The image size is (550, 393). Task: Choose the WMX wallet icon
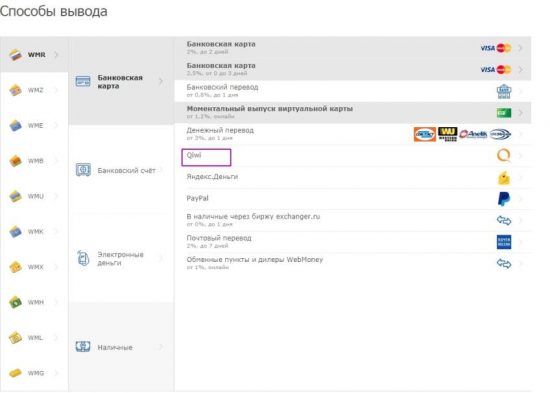pos(15,267)
